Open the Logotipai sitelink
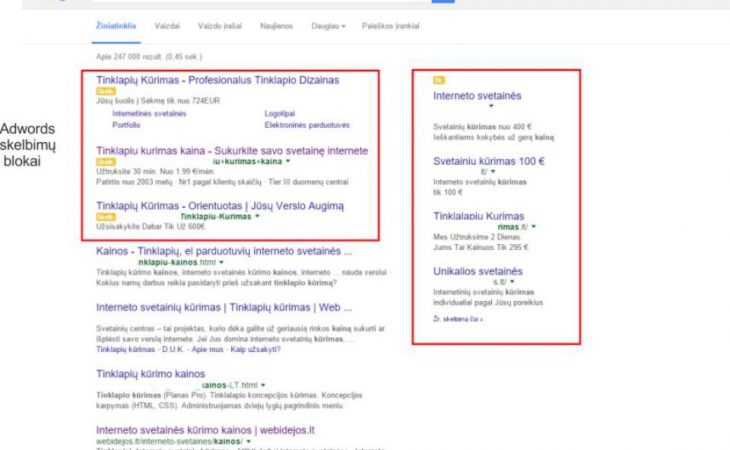Image resolution: width=730 pixels, height=450 pixels. click(x=280, y=114)
